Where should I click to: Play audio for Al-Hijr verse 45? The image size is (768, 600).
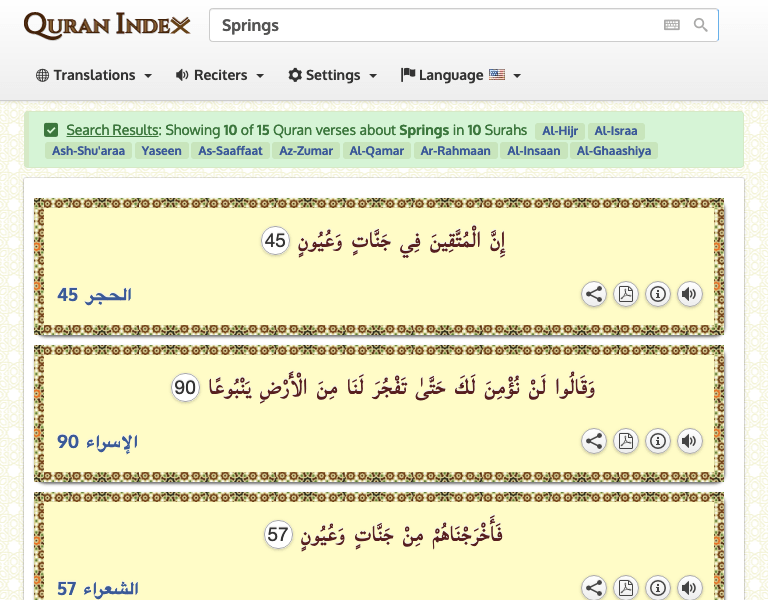point(689,294)
